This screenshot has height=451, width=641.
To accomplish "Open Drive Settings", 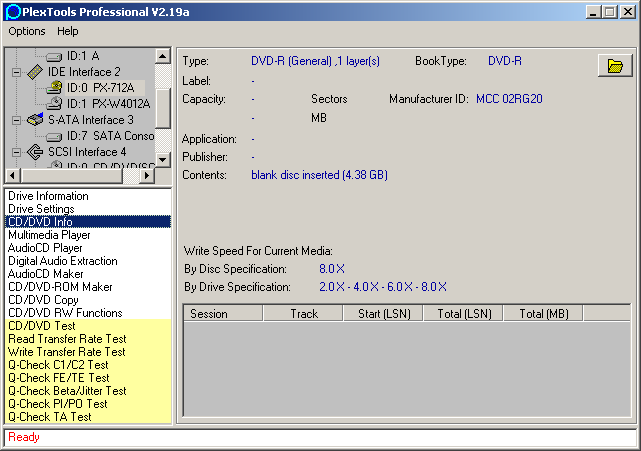I will point(88,209).
